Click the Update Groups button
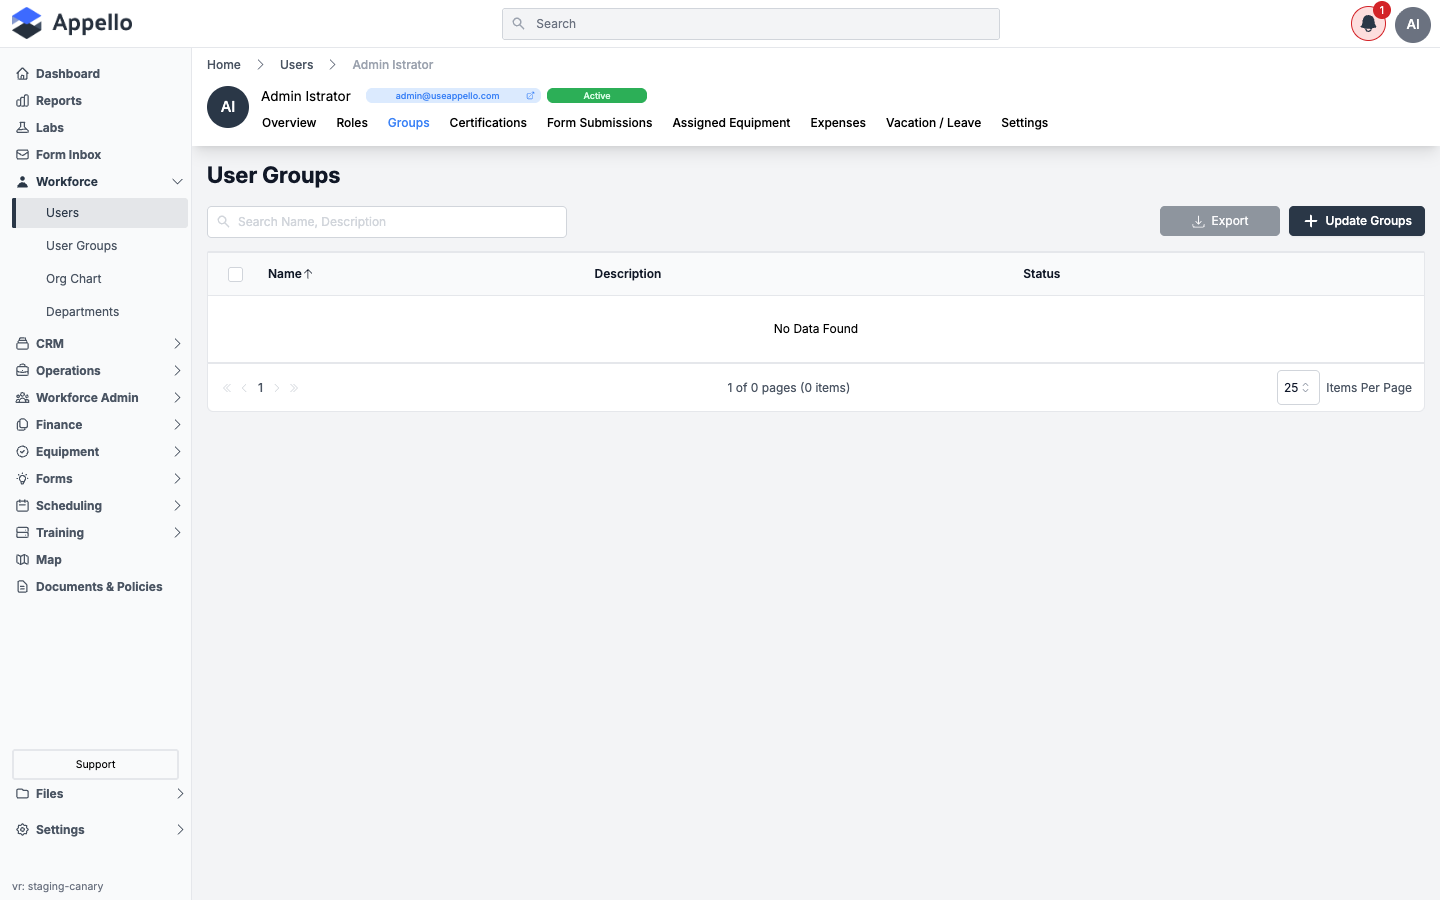This screenshot has width=1440, height=918. pos(1357,221)
